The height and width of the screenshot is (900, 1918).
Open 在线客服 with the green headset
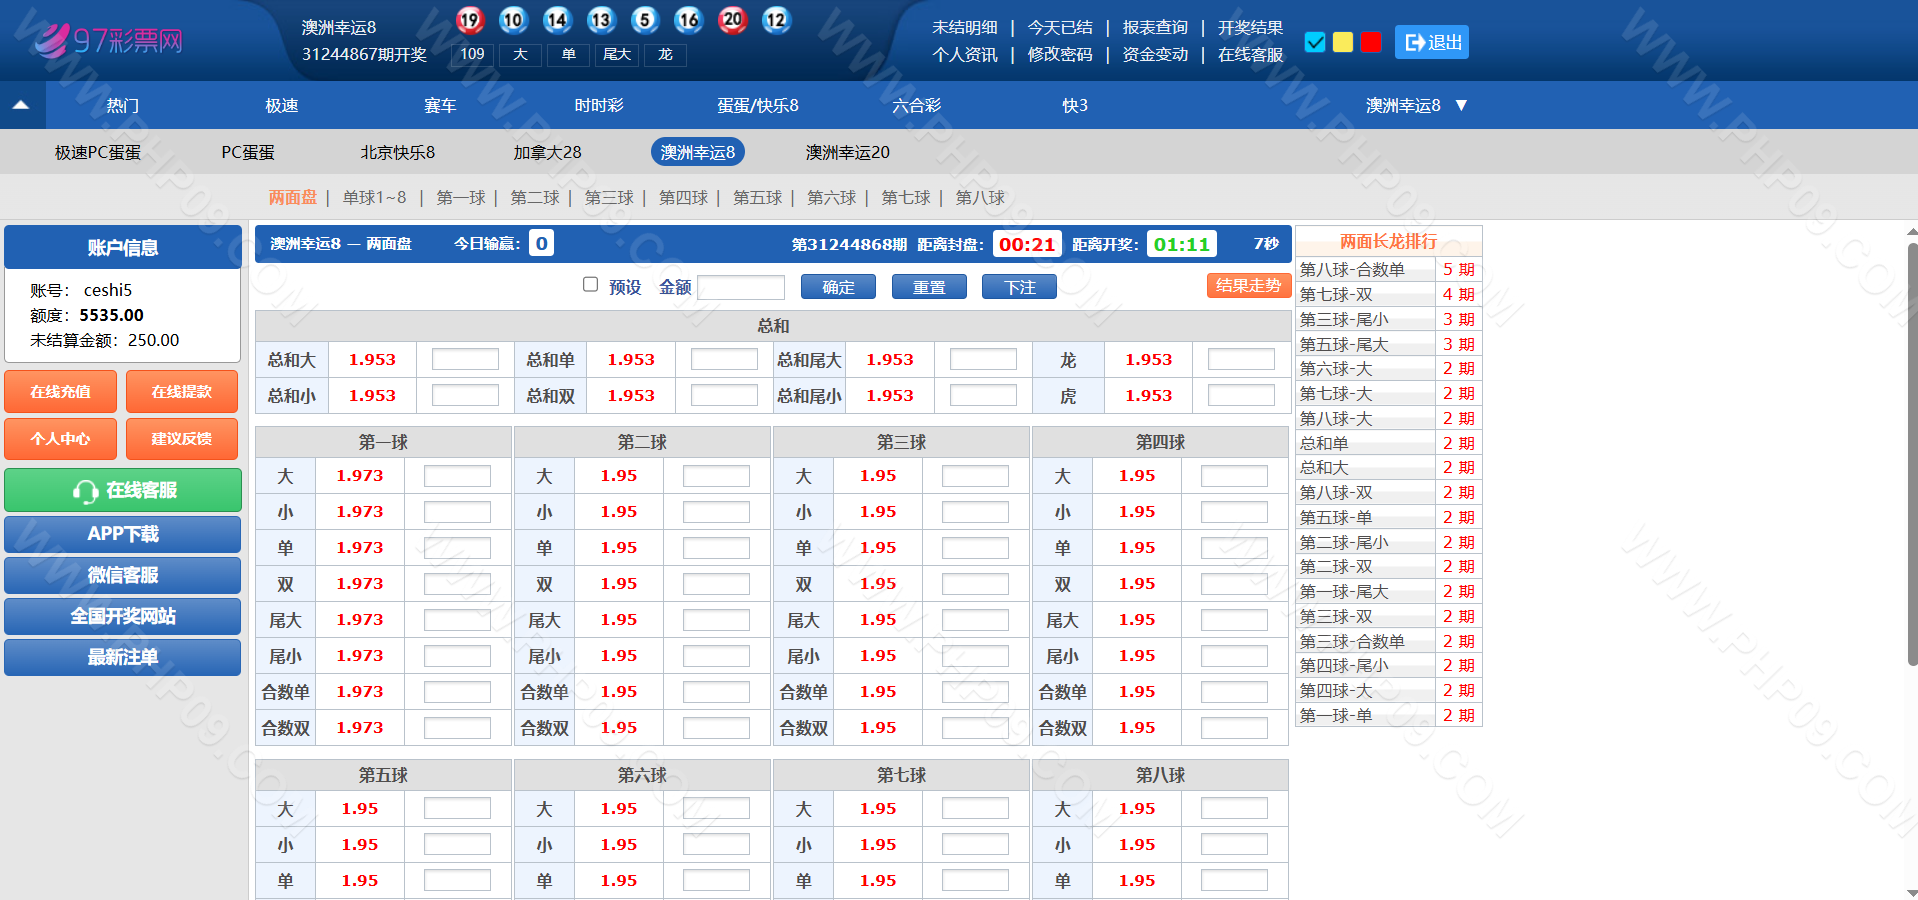tap(123, 490)
